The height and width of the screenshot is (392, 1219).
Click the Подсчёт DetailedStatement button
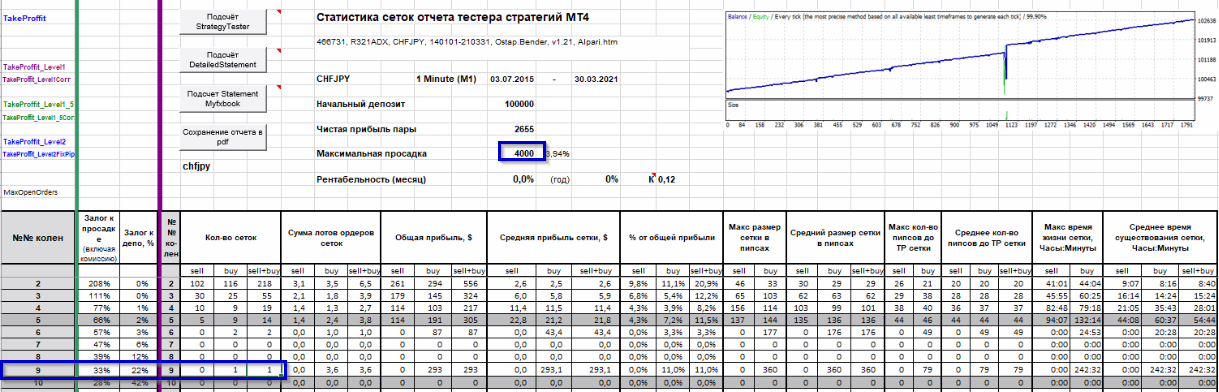pyautogui.click(x=224, y=59)
